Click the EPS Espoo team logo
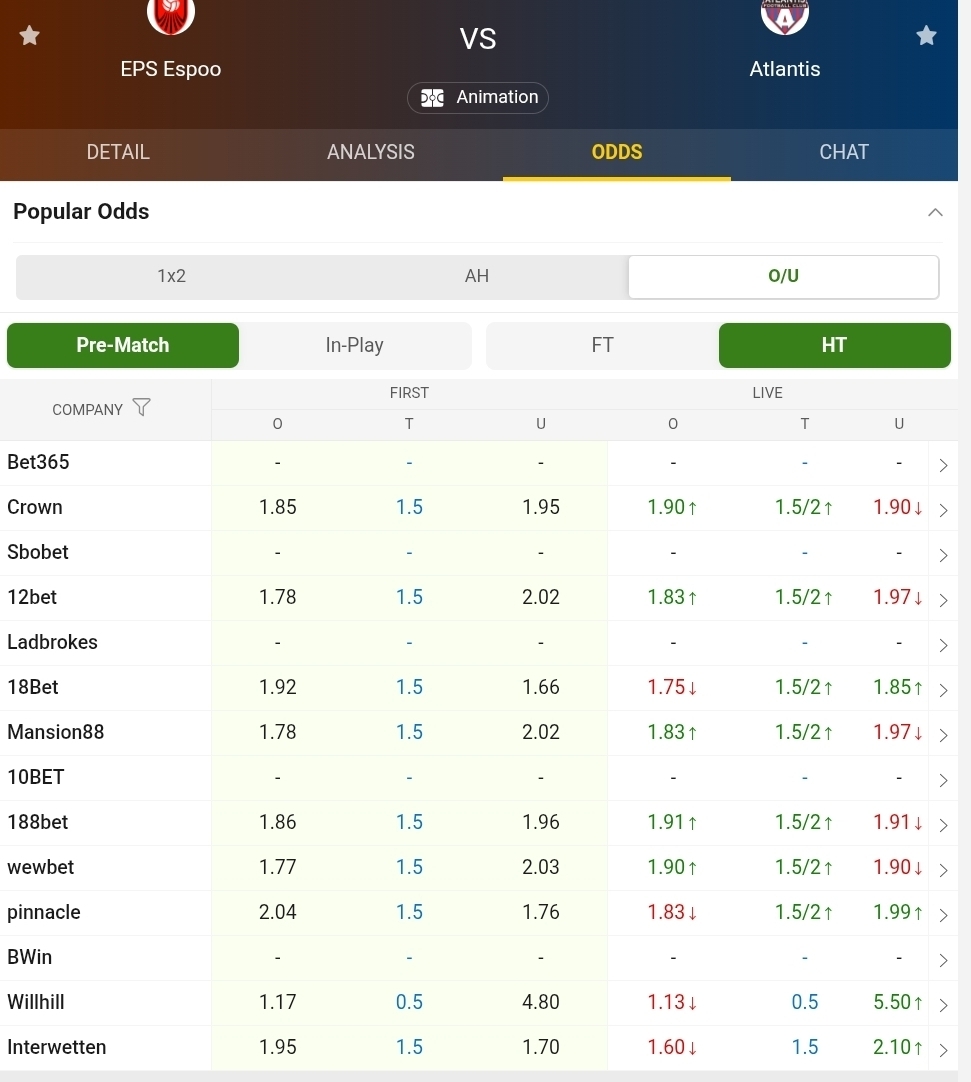The height and width of the screenshot is (1082, 971). [x=171, y=14]
